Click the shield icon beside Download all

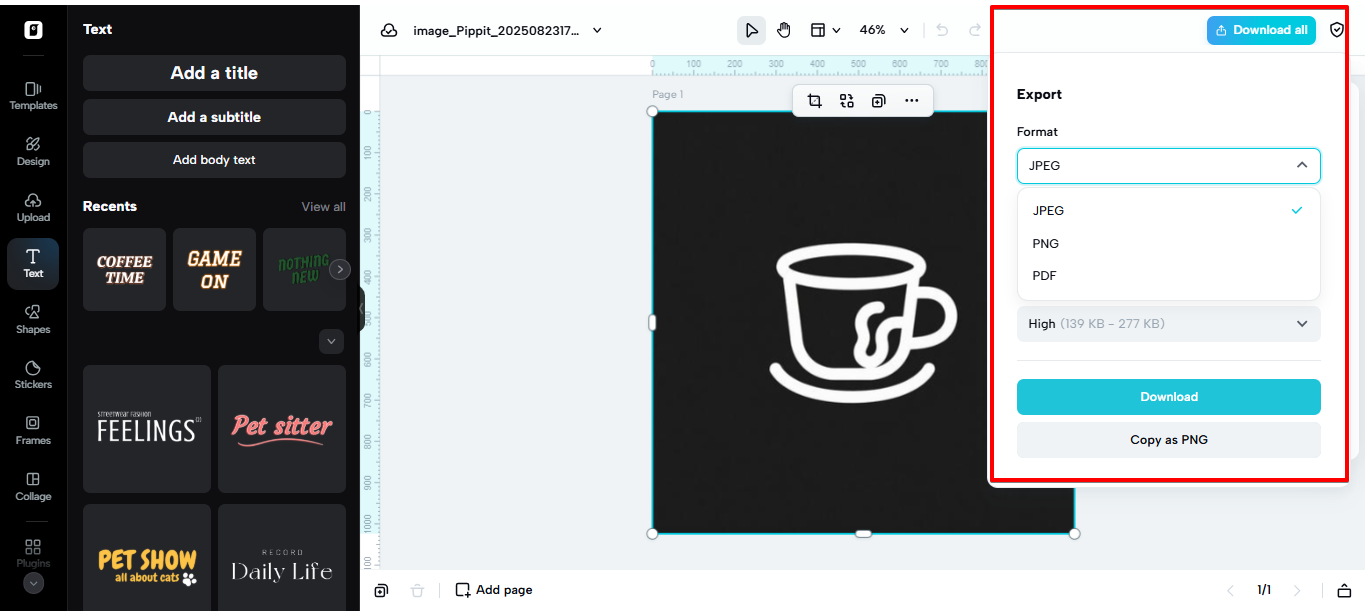pos(1337,30)
